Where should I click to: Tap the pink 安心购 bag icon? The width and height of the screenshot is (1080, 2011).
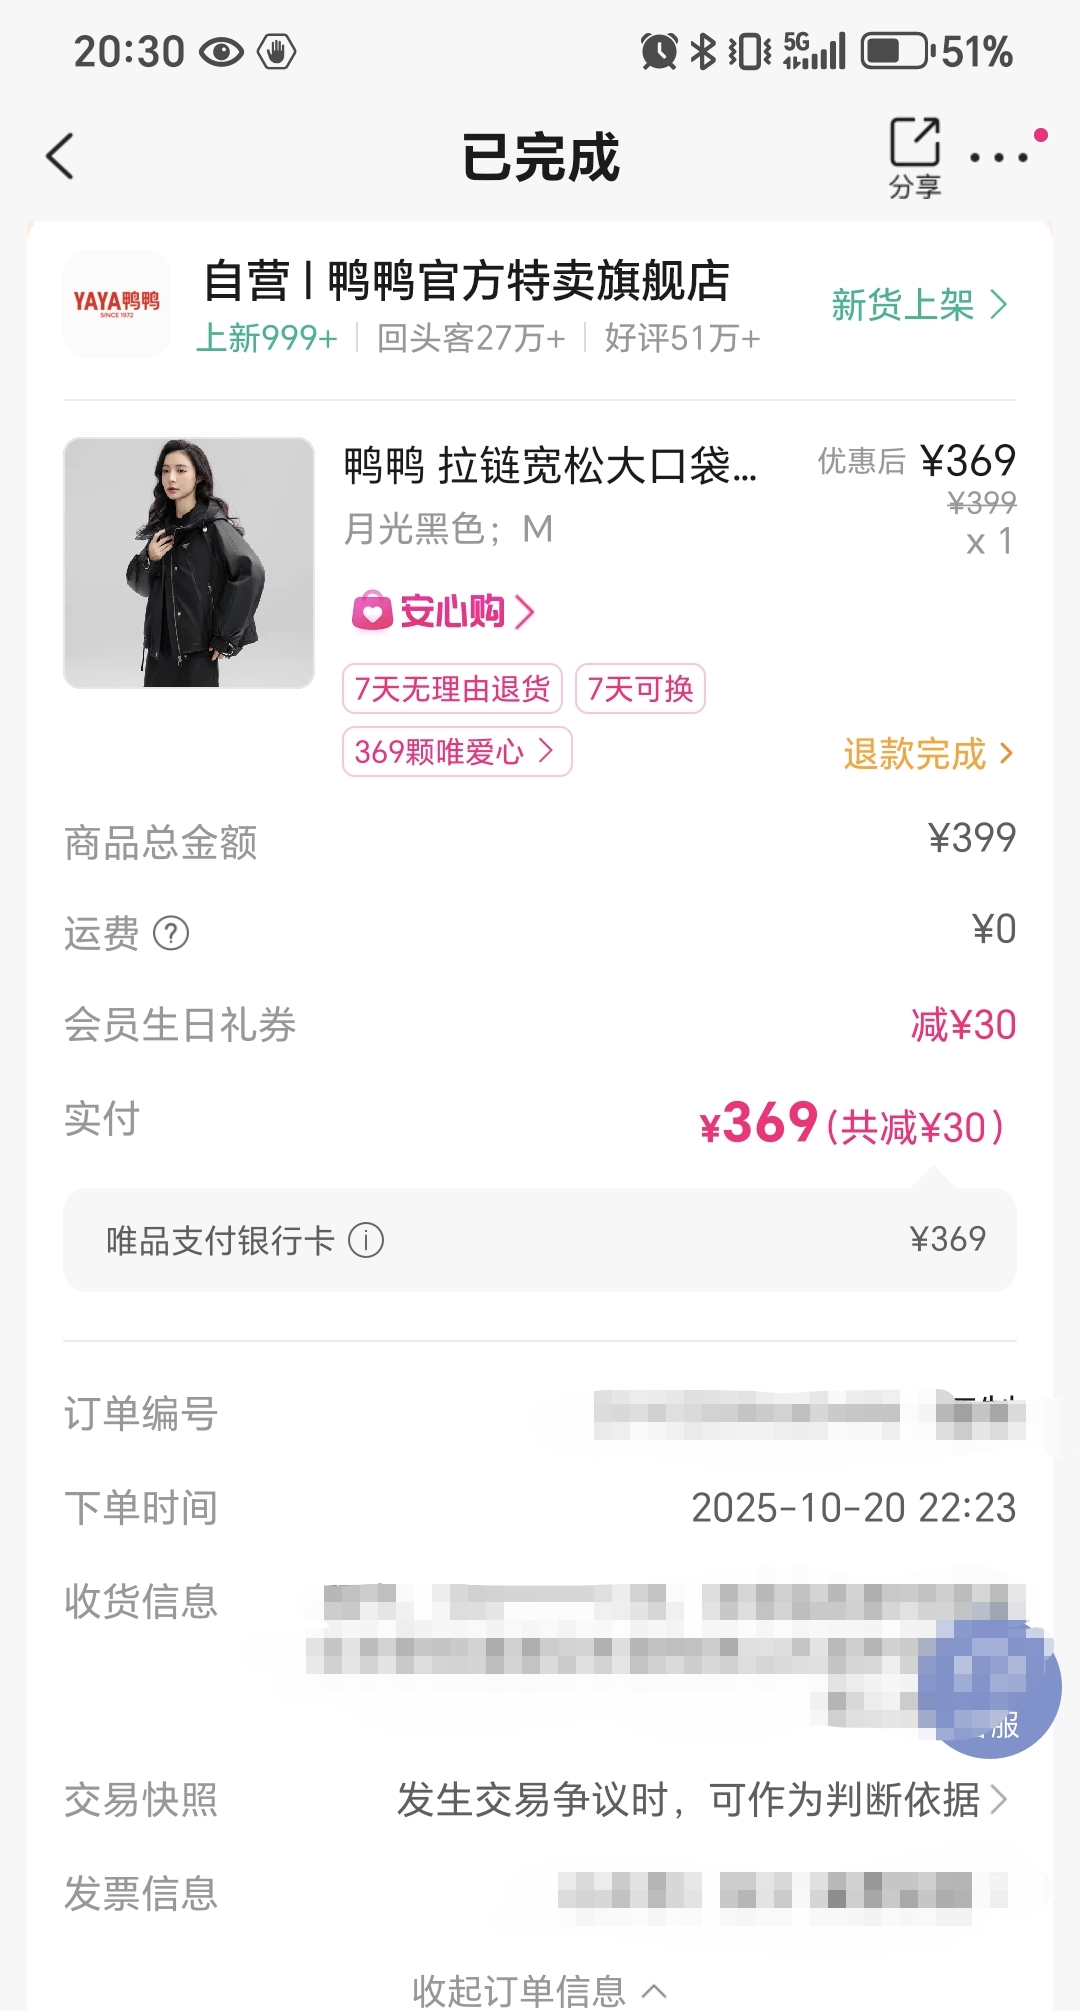[372, 611]
